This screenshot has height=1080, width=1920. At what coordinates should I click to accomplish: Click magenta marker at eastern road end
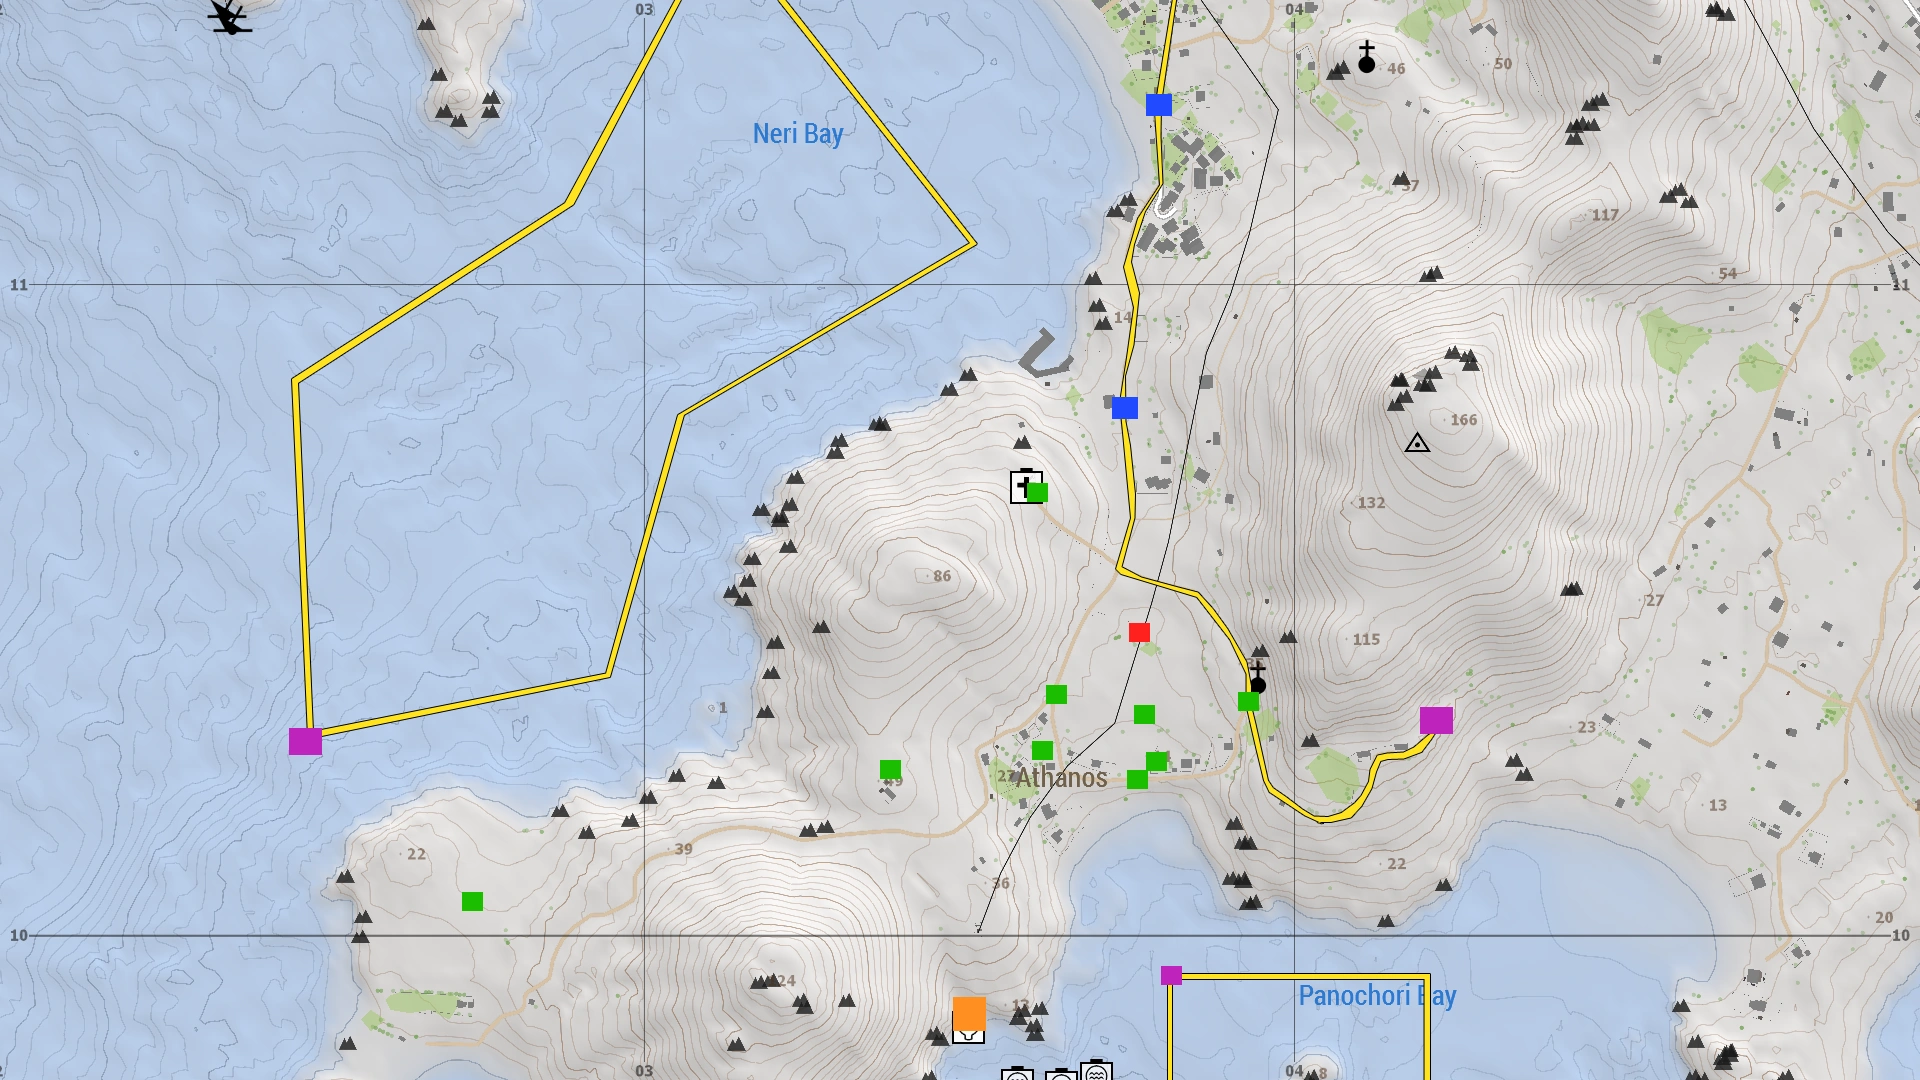[1436, 720]
